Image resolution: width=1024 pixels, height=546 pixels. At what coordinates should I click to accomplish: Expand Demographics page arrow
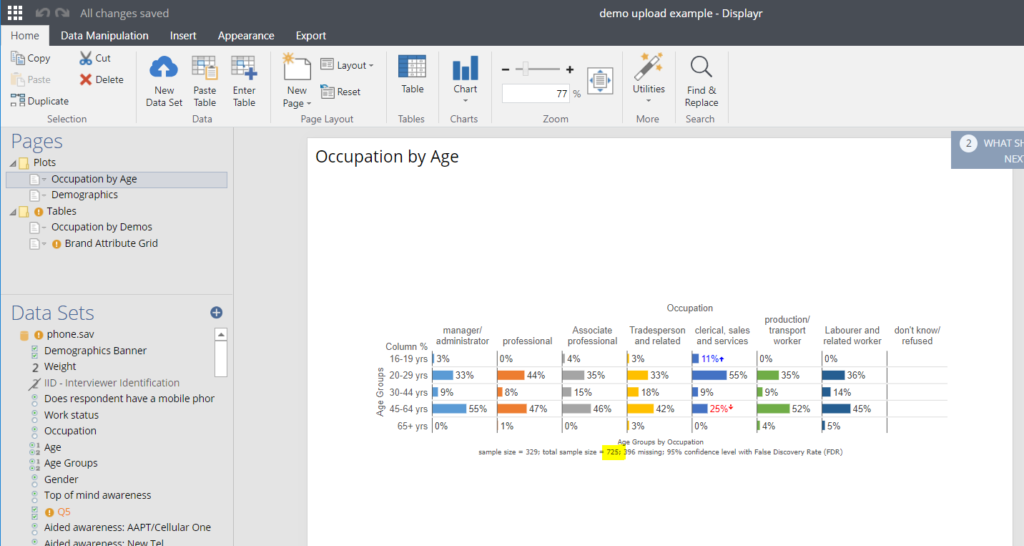coord(44,195)
